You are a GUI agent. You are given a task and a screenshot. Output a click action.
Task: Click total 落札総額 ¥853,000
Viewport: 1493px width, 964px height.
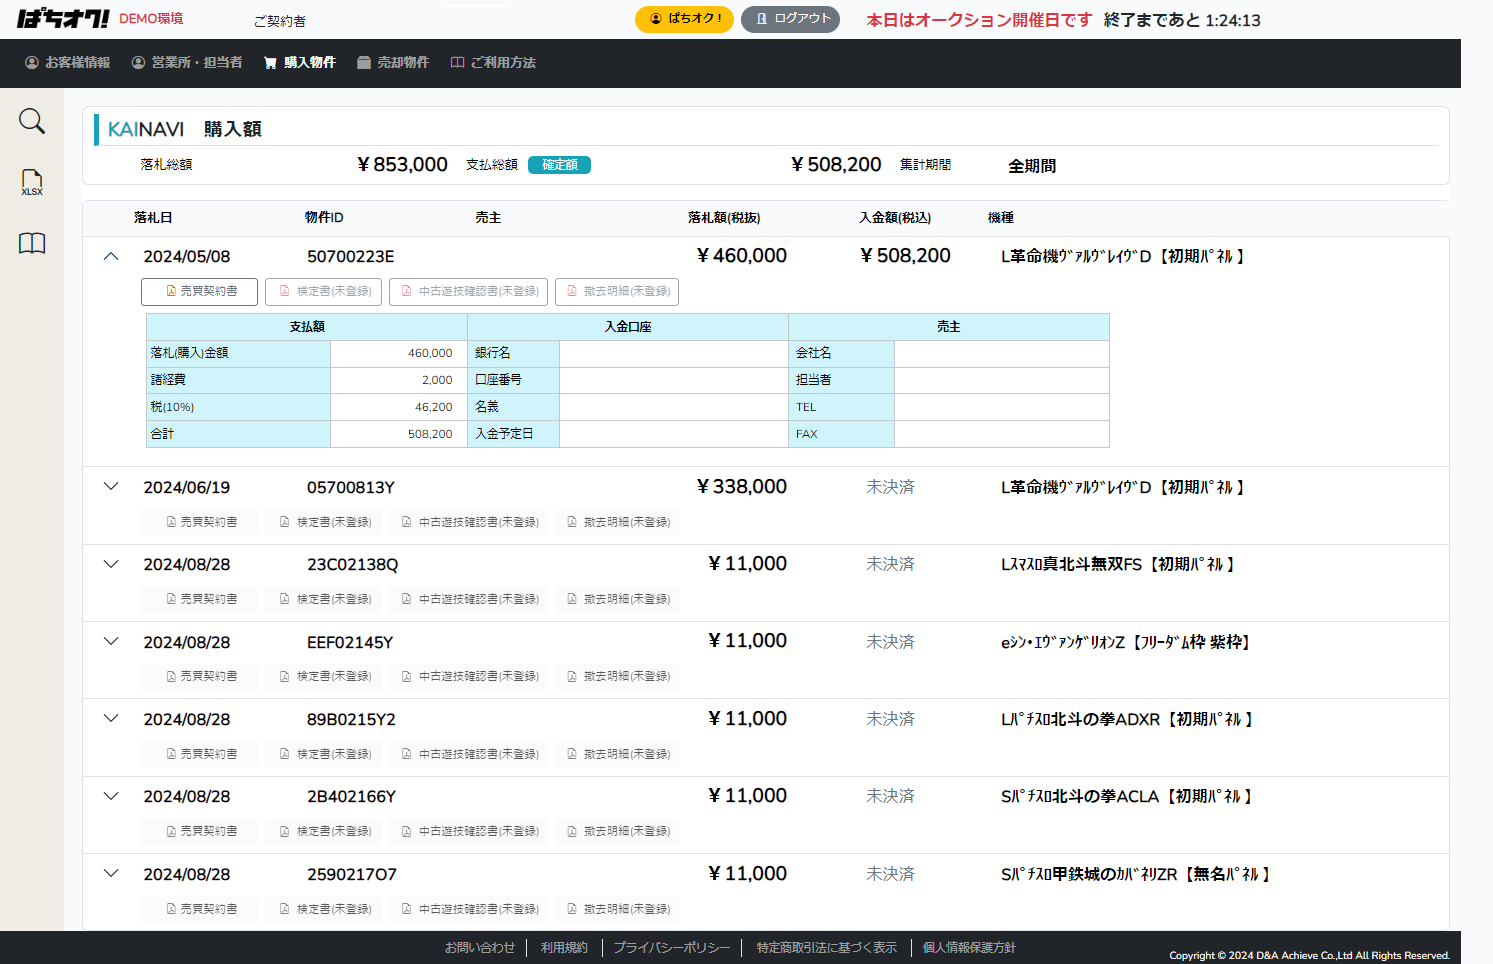coord(403,164)
